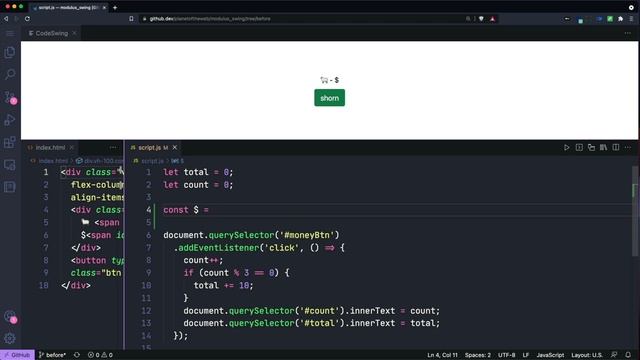Viewport: 640px width, 360px height.
Task: Close the index.html tab
Action: pos(72,147)
